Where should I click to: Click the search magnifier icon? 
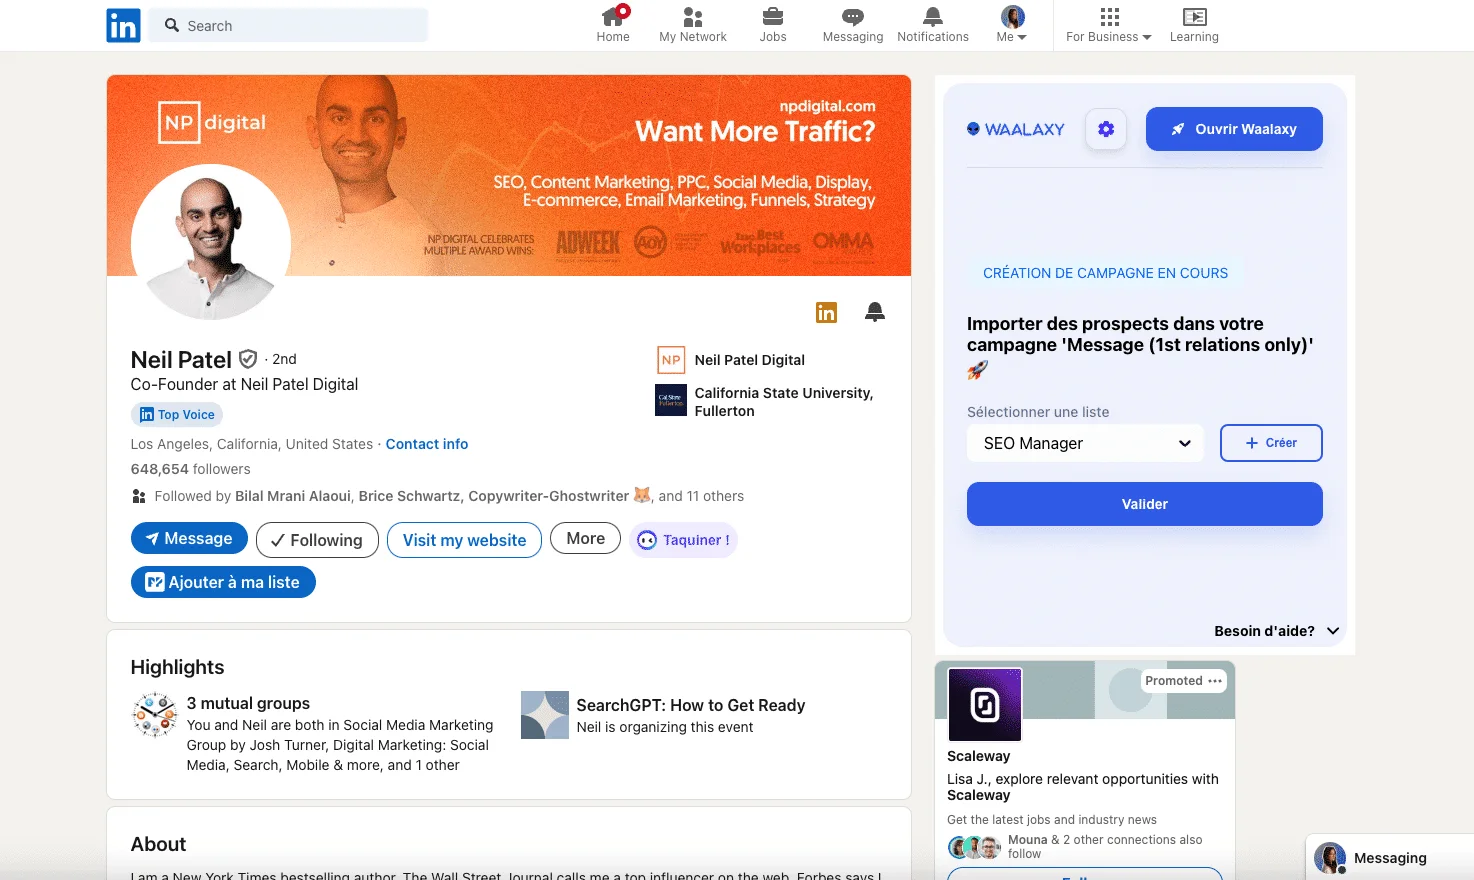172,25
